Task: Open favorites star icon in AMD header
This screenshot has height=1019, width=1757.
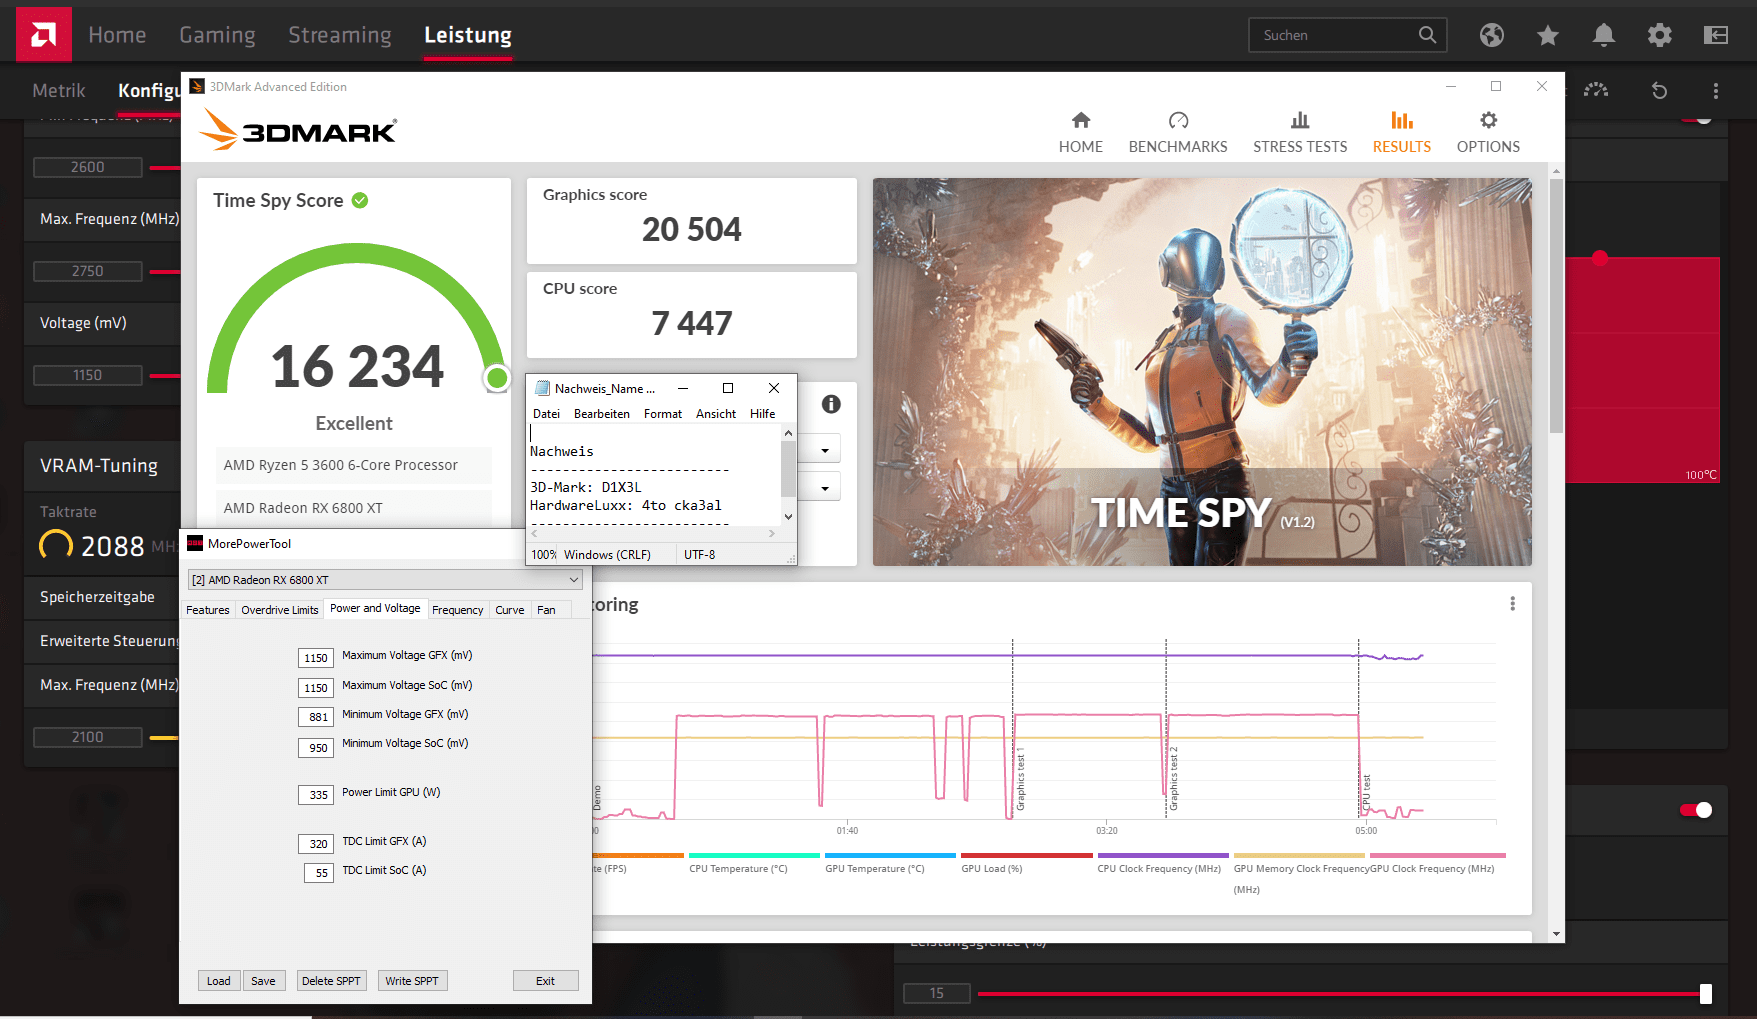Action: 1547,35
